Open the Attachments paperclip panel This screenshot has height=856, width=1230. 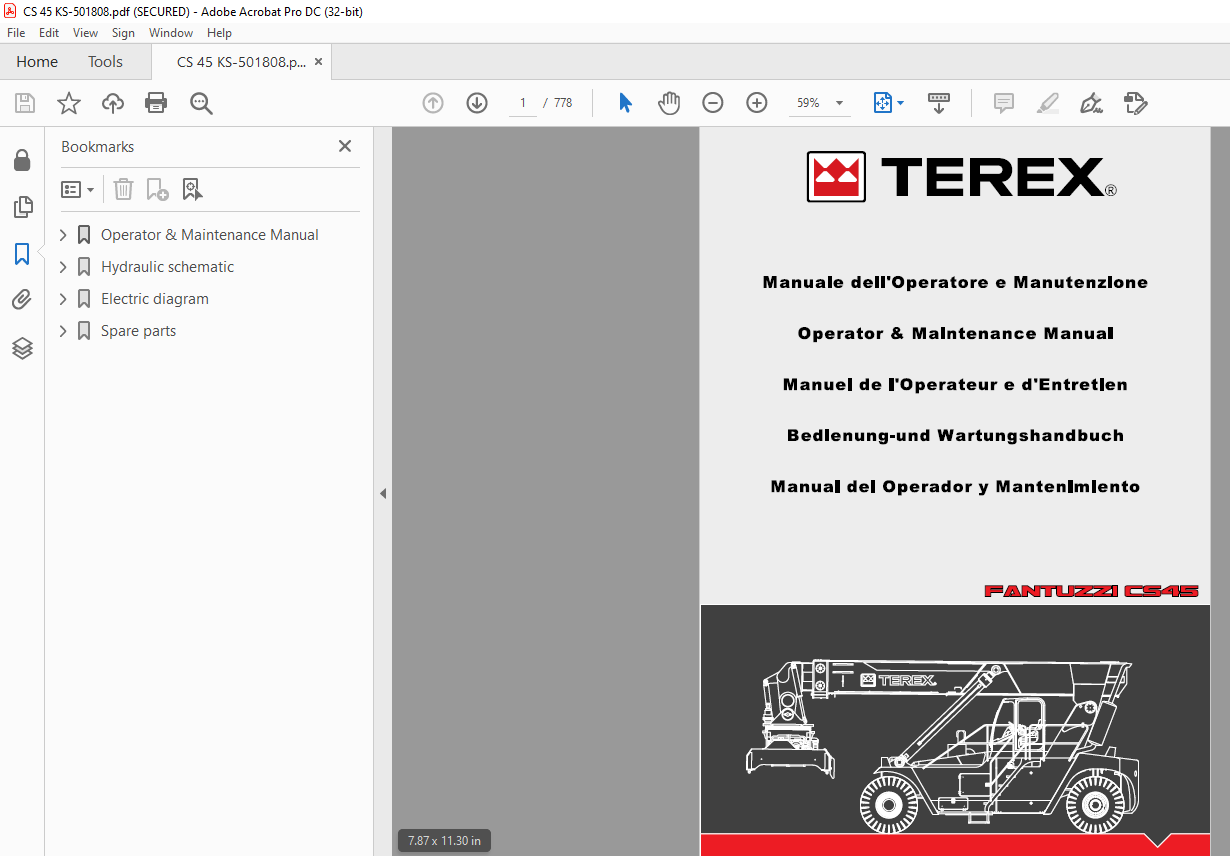click(x=22, y=300)
